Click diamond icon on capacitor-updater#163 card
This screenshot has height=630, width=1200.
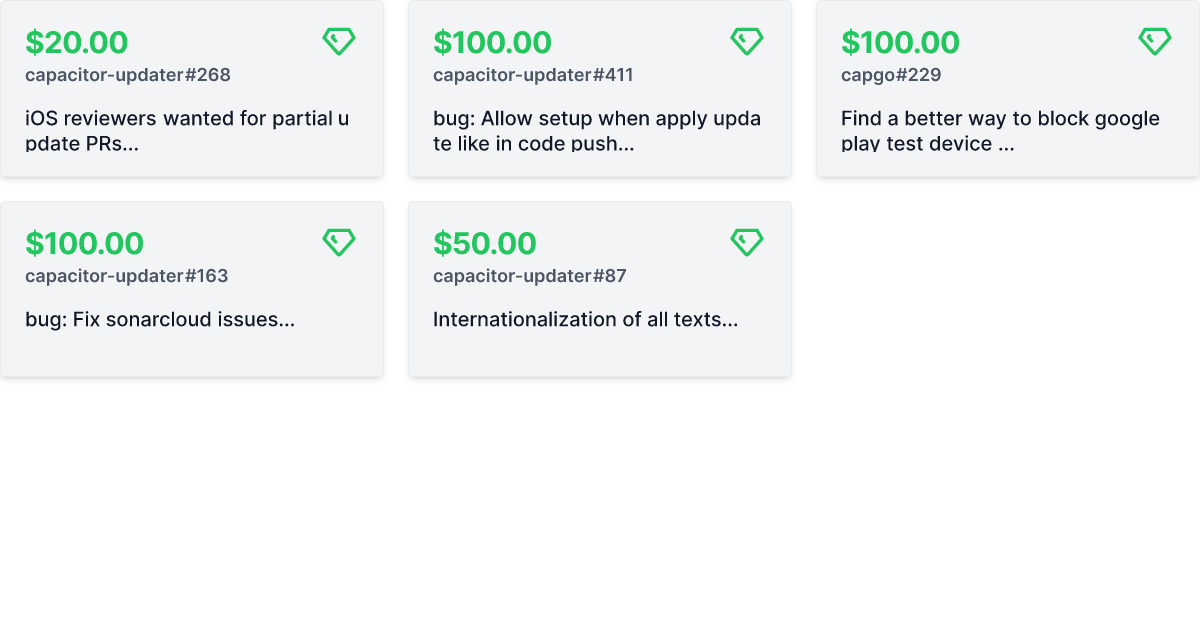pos(339,242)
